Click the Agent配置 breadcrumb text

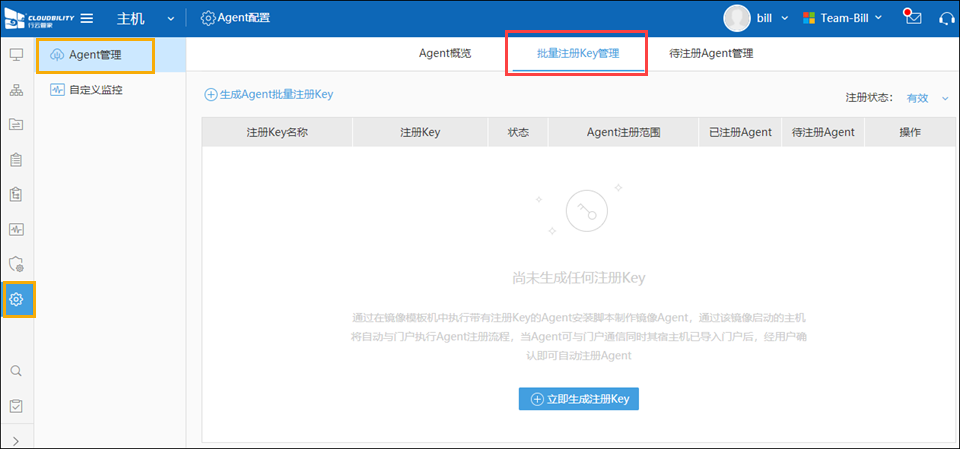point(244,18)
